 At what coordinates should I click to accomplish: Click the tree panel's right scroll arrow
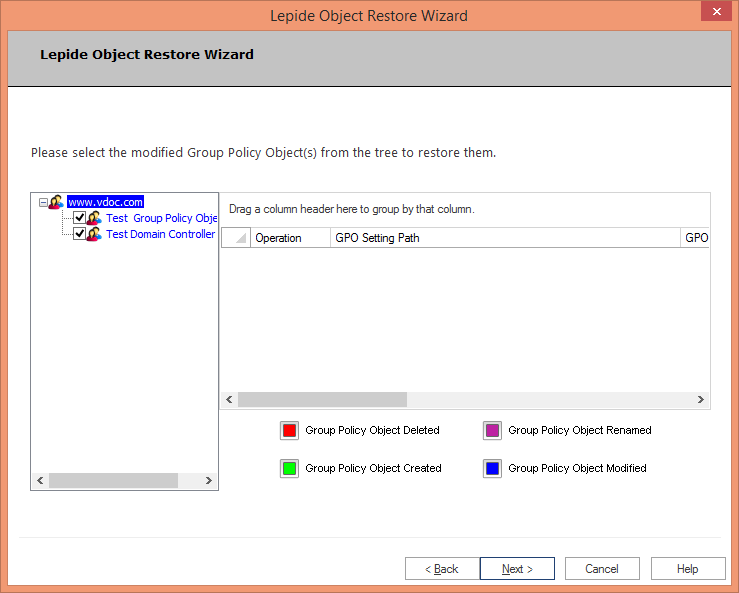click(x=208, y=481)
